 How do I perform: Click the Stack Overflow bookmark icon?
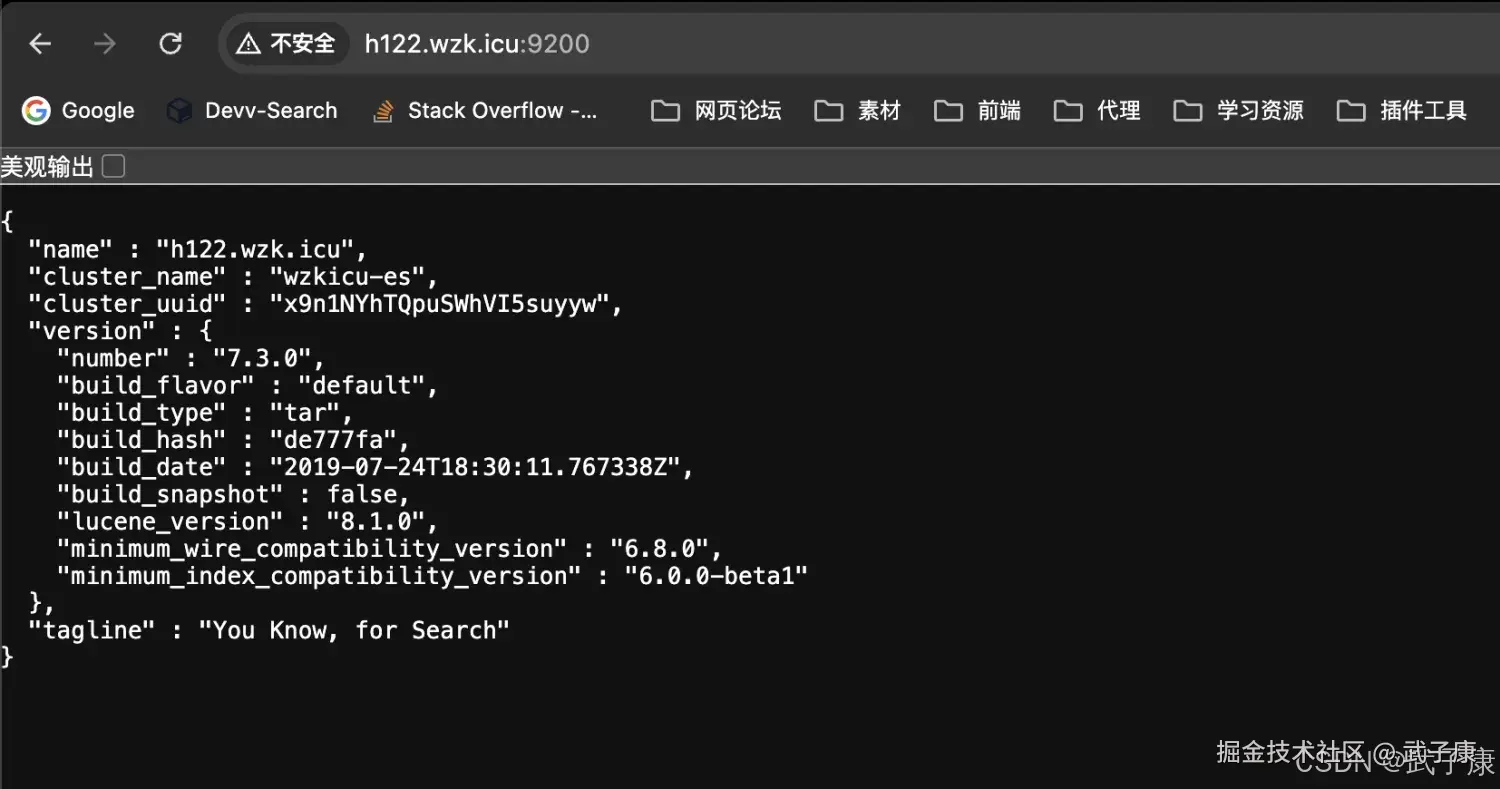[383, 111]
